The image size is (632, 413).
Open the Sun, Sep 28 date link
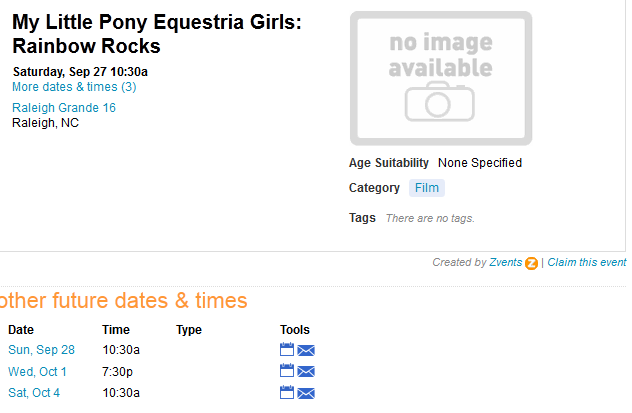pyautogui.click(x=41, y=350)
